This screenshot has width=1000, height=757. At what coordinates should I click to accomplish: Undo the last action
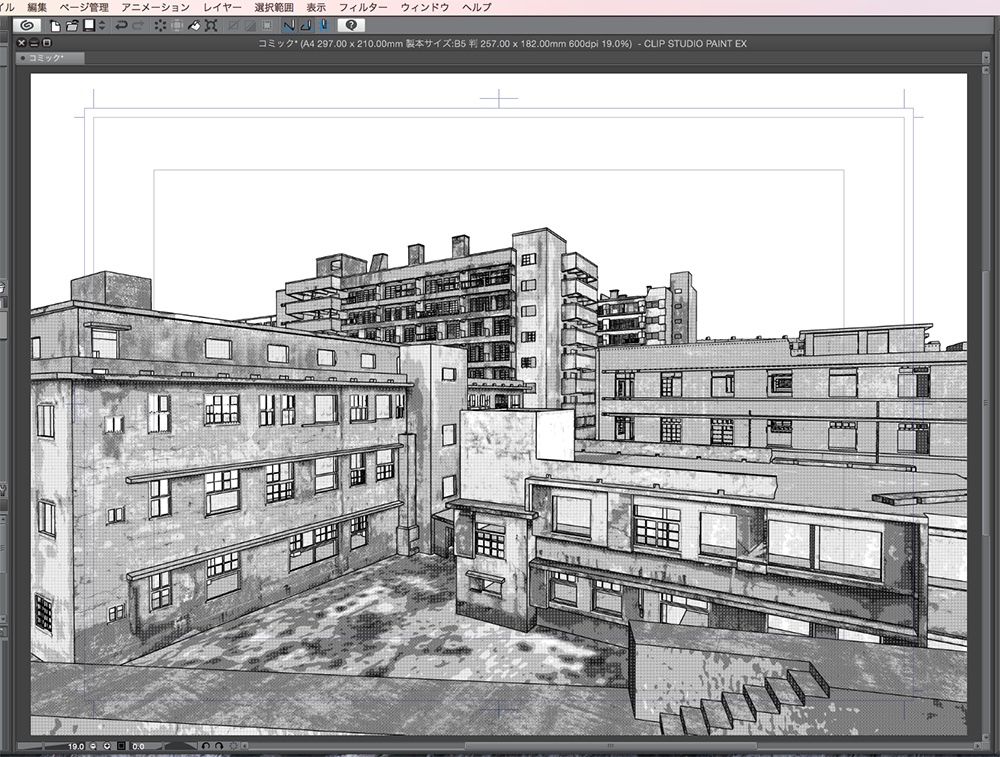coord(121,26)
